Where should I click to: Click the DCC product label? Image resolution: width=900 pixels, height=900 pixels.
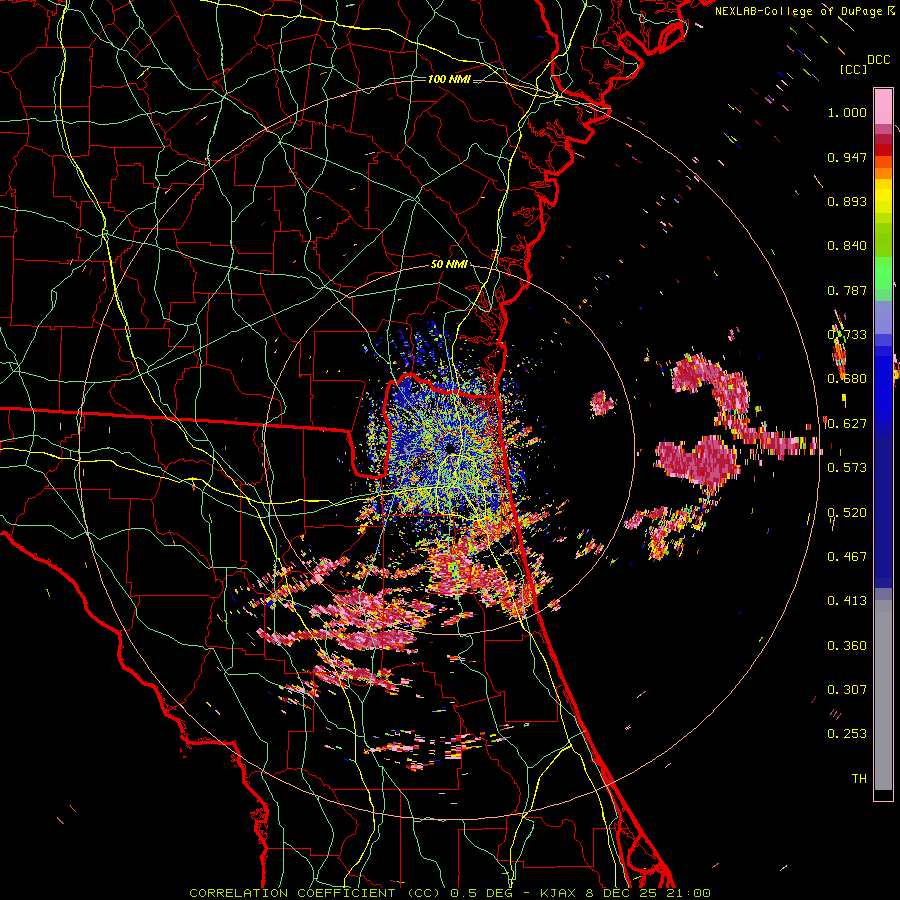click(878, 60)
